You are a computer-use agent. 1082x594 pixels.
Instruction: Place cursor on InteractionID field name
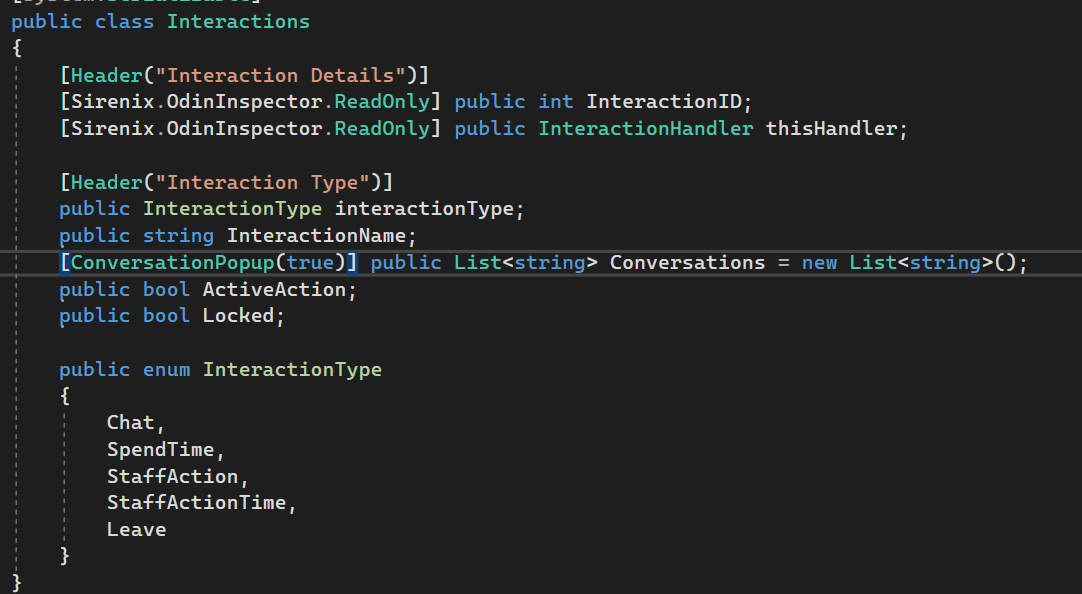[x=664, y=102]
